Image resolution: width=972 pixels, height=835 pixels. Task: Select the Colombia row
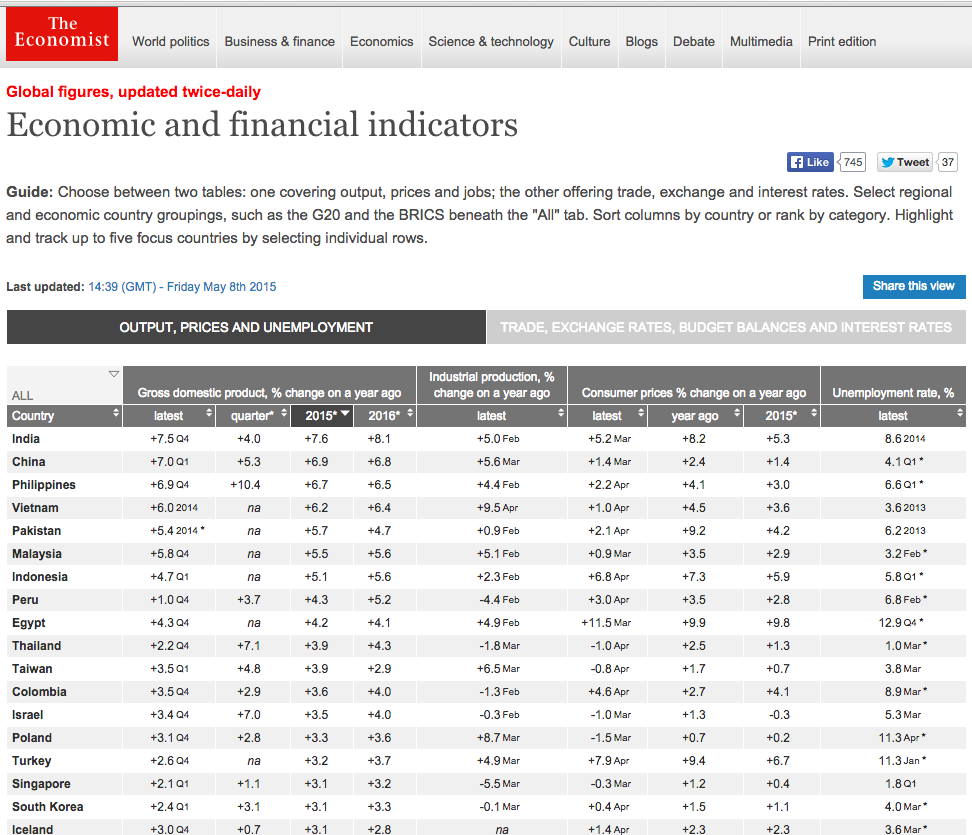(x=486, y=691)
